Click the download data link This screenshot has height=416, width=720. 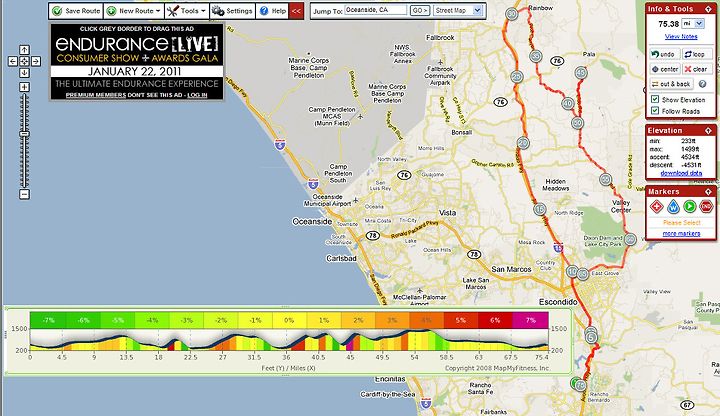pyautogui.click(x=681, y=173)
